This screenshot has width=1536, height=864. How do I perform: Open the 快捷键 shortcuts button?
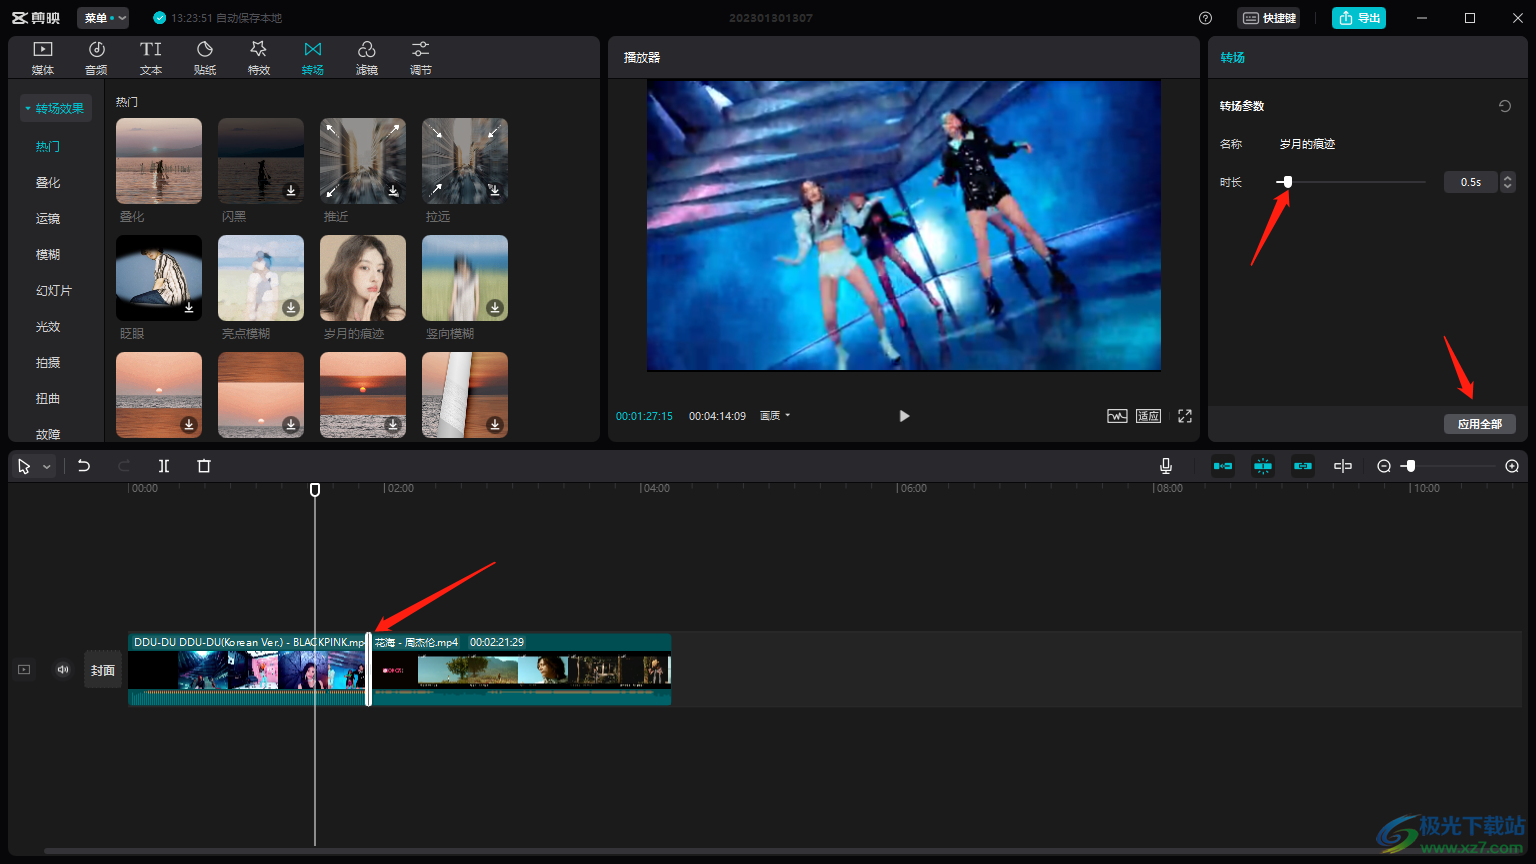[x=1269, y=18]
